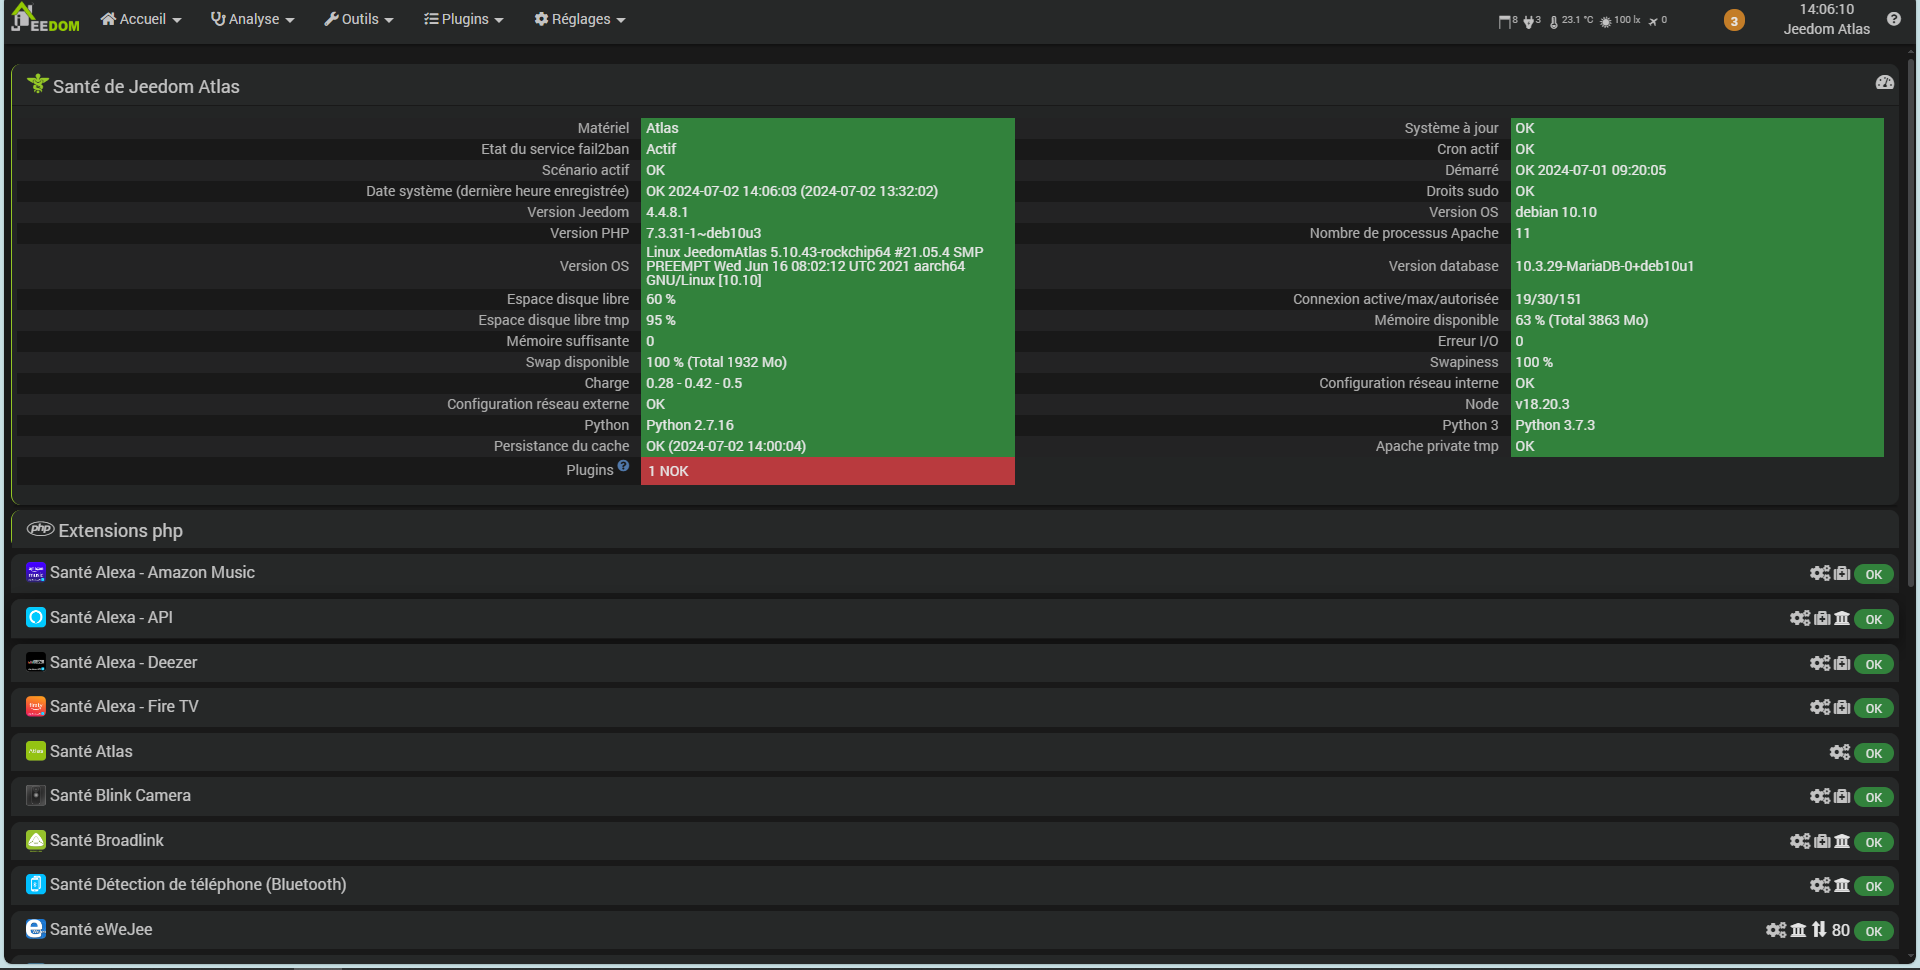Open configuration gears for Blink Camera

pyautogui.click(x=1820, y=796)
